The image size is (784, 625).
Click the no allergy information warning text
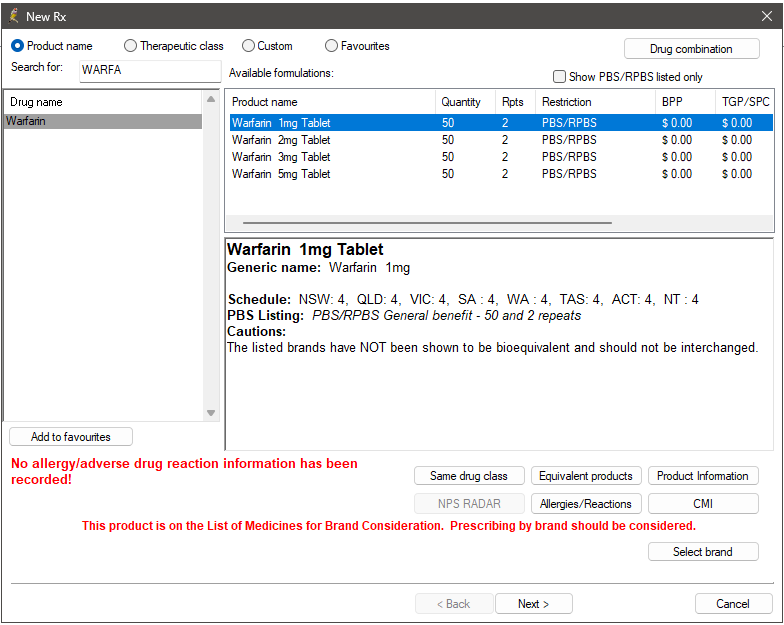(x=184, y=472)
